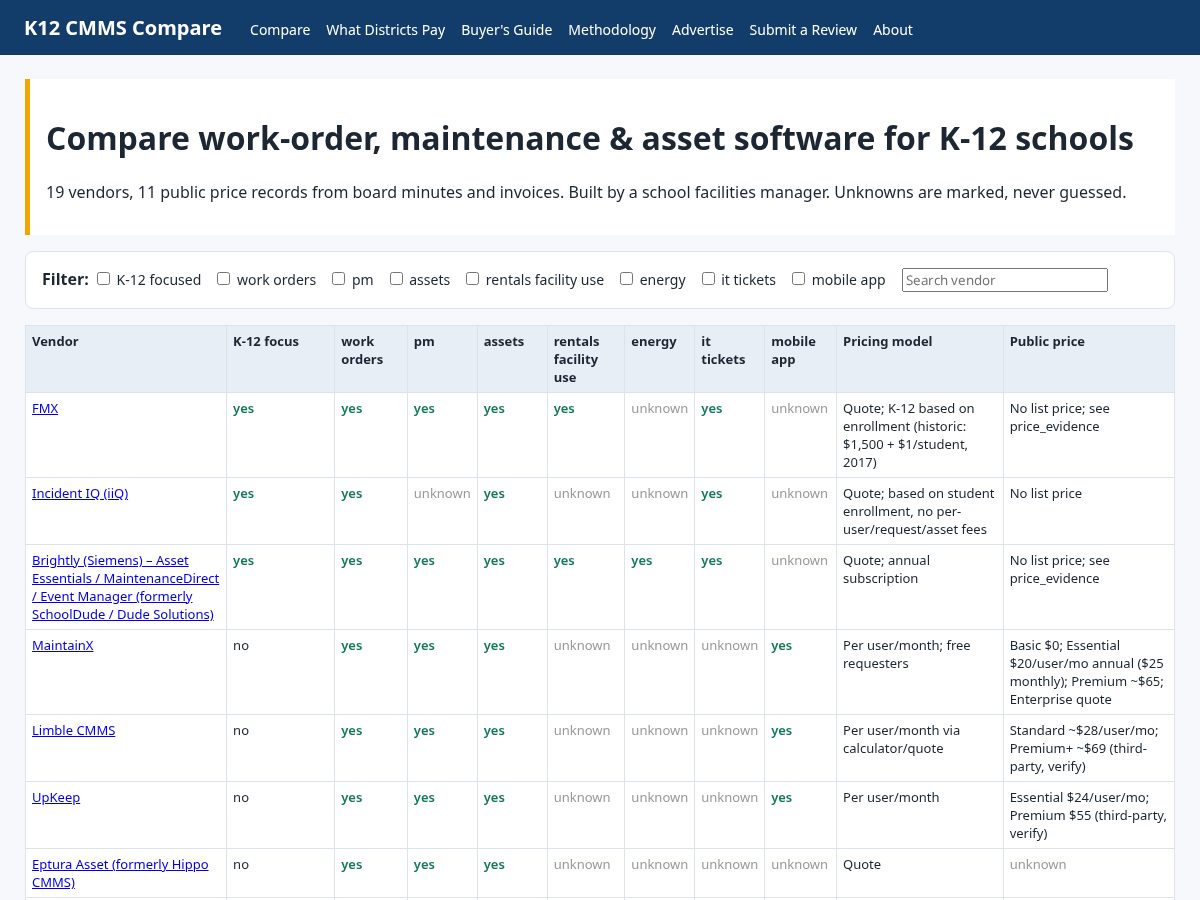The width and height of the screenshot is (1200, 900).
Task: Go to the About page
Action: [x=892, y=30]
